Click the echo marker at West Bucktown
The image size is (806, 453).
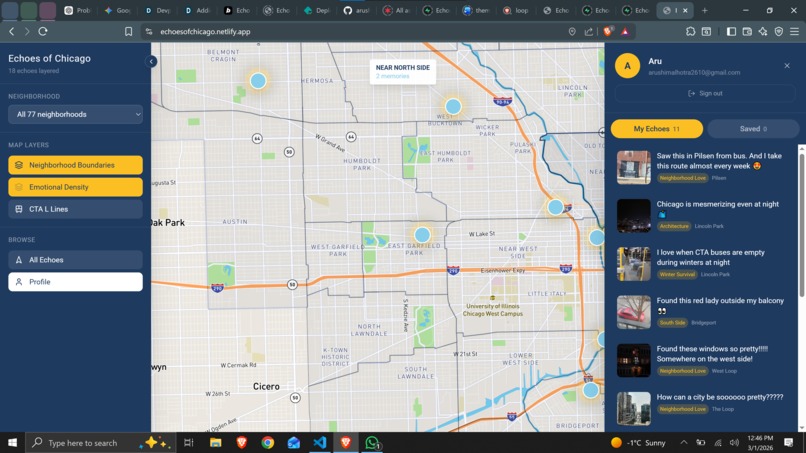[453, 106]
